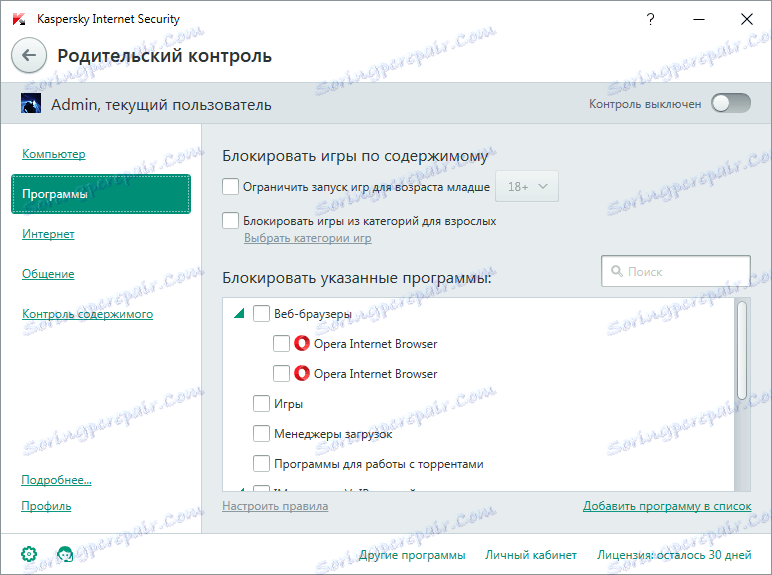Viewport: 772px width, 575px height.
Task: Check Блокировать игры из категорий для взрослых
Action: click(230, 221)
